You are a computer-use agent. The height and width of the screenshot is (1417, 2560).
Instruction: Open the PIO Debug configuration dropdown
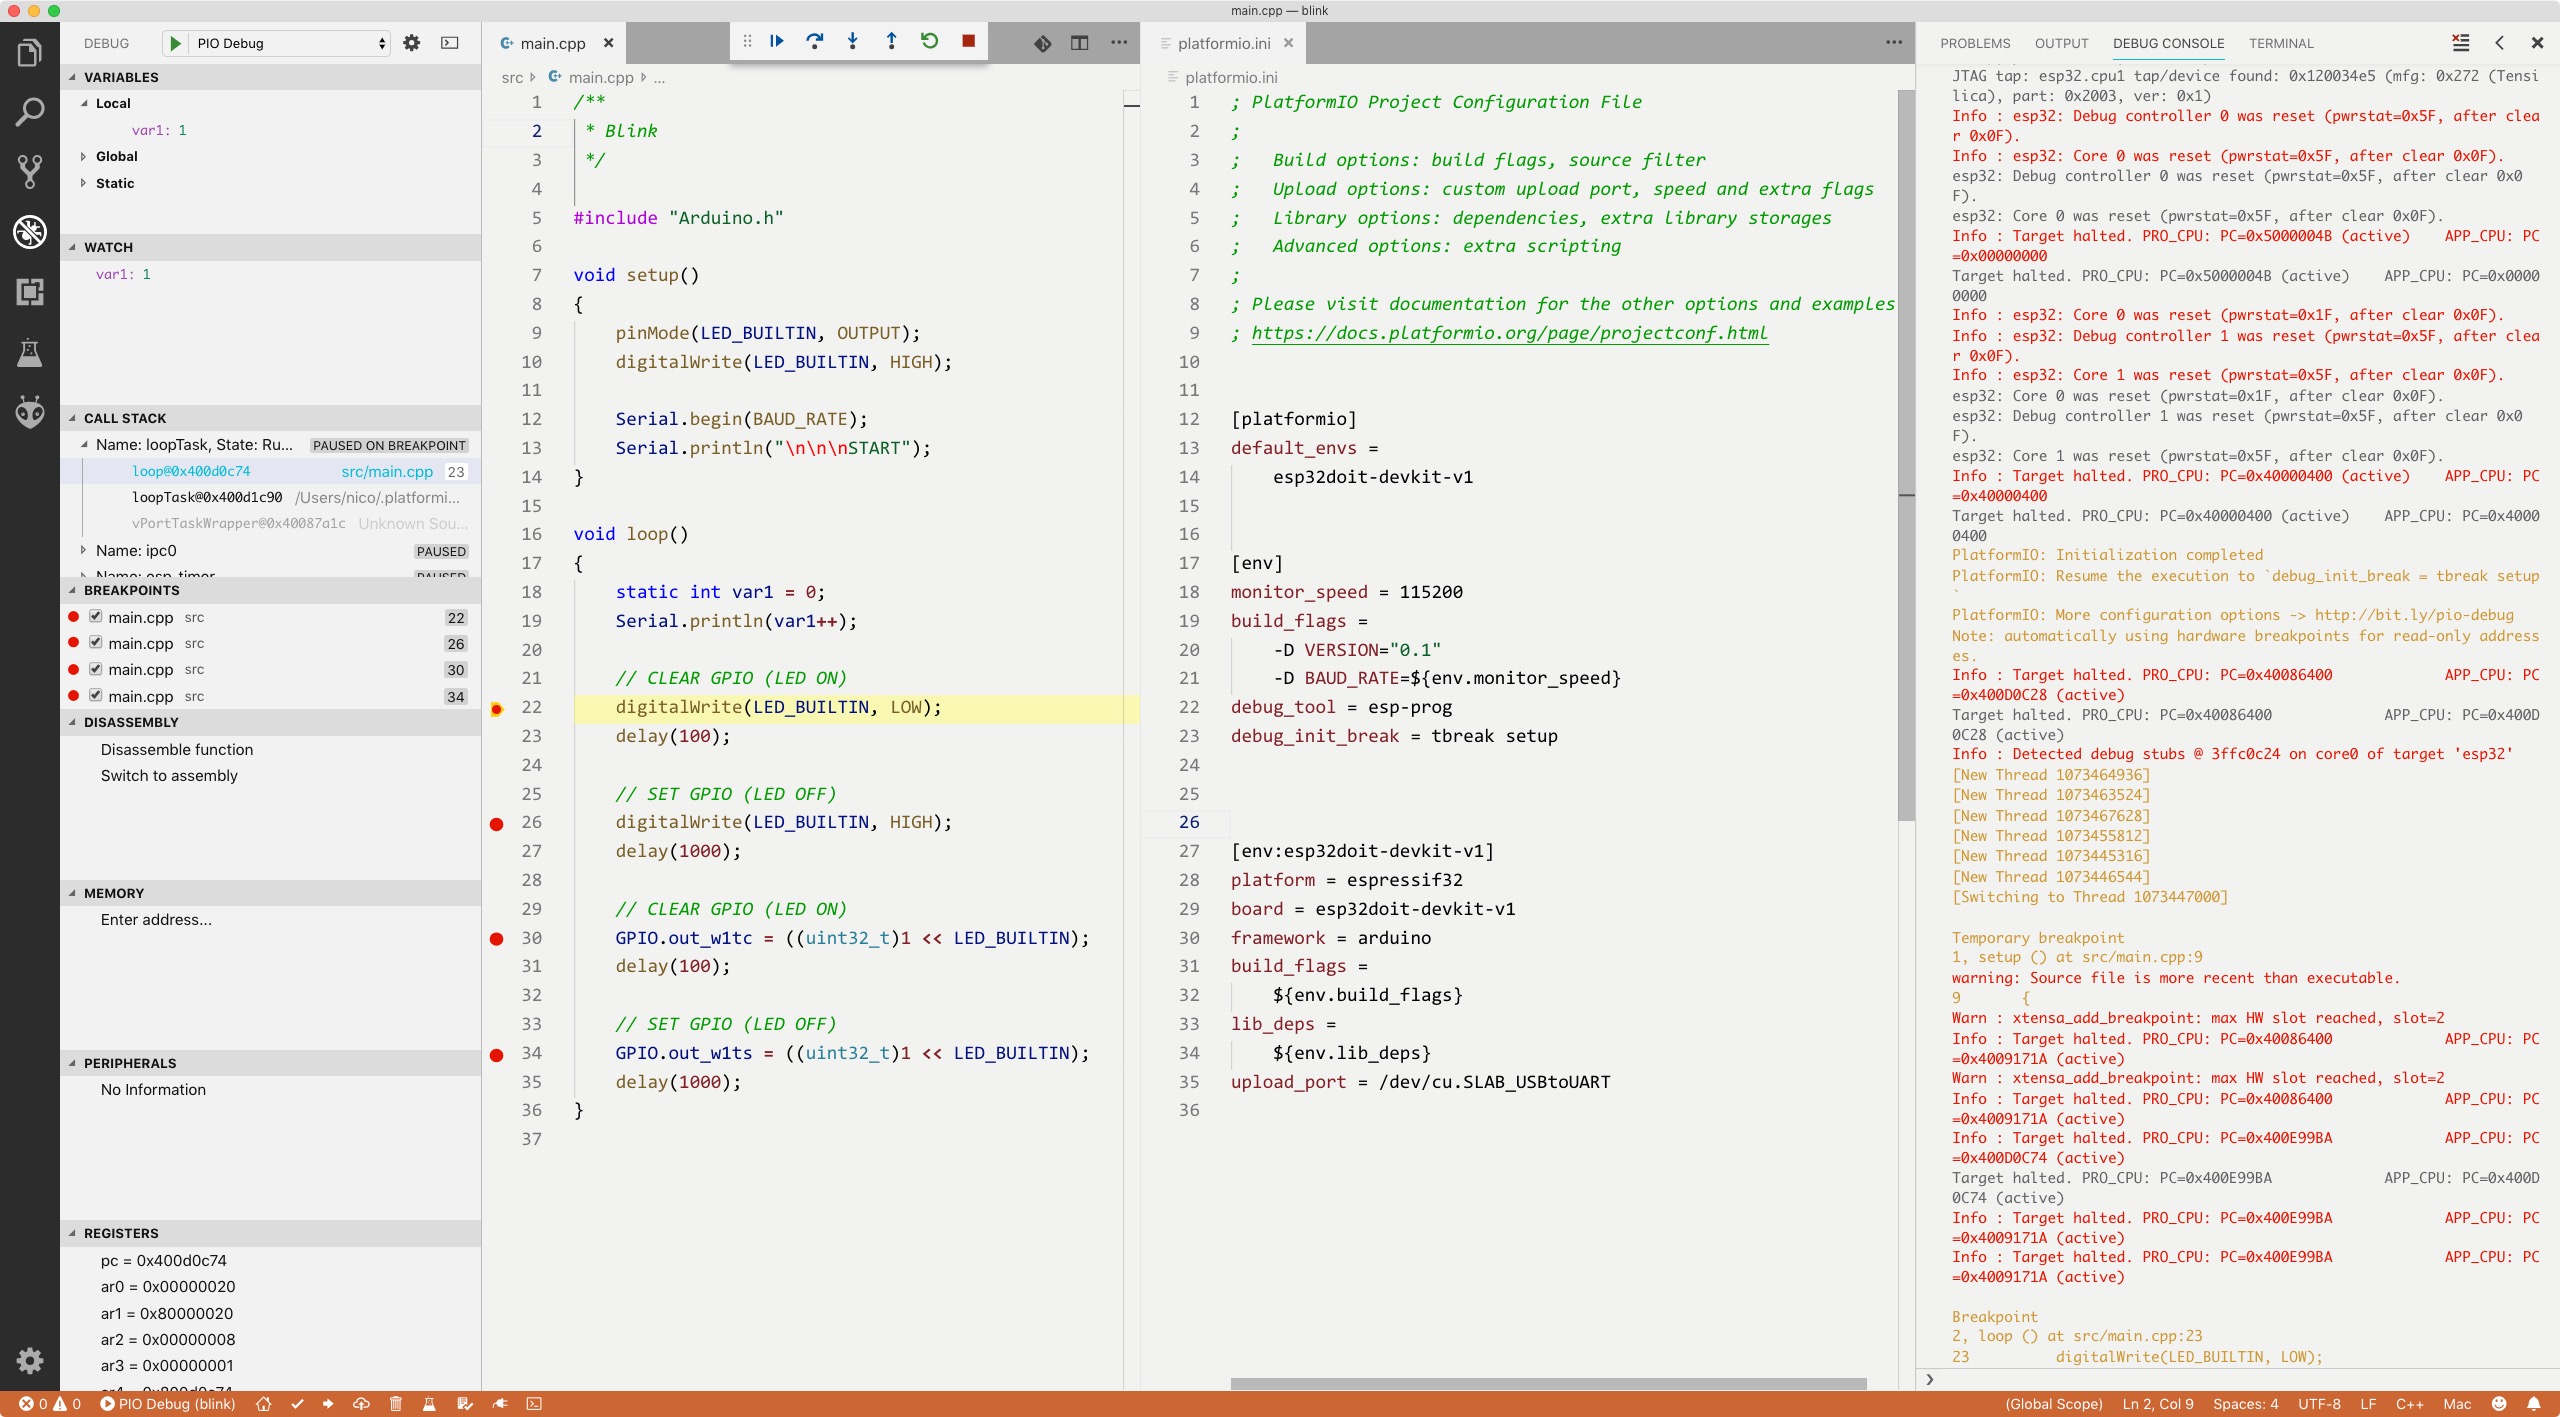(289, 43)
